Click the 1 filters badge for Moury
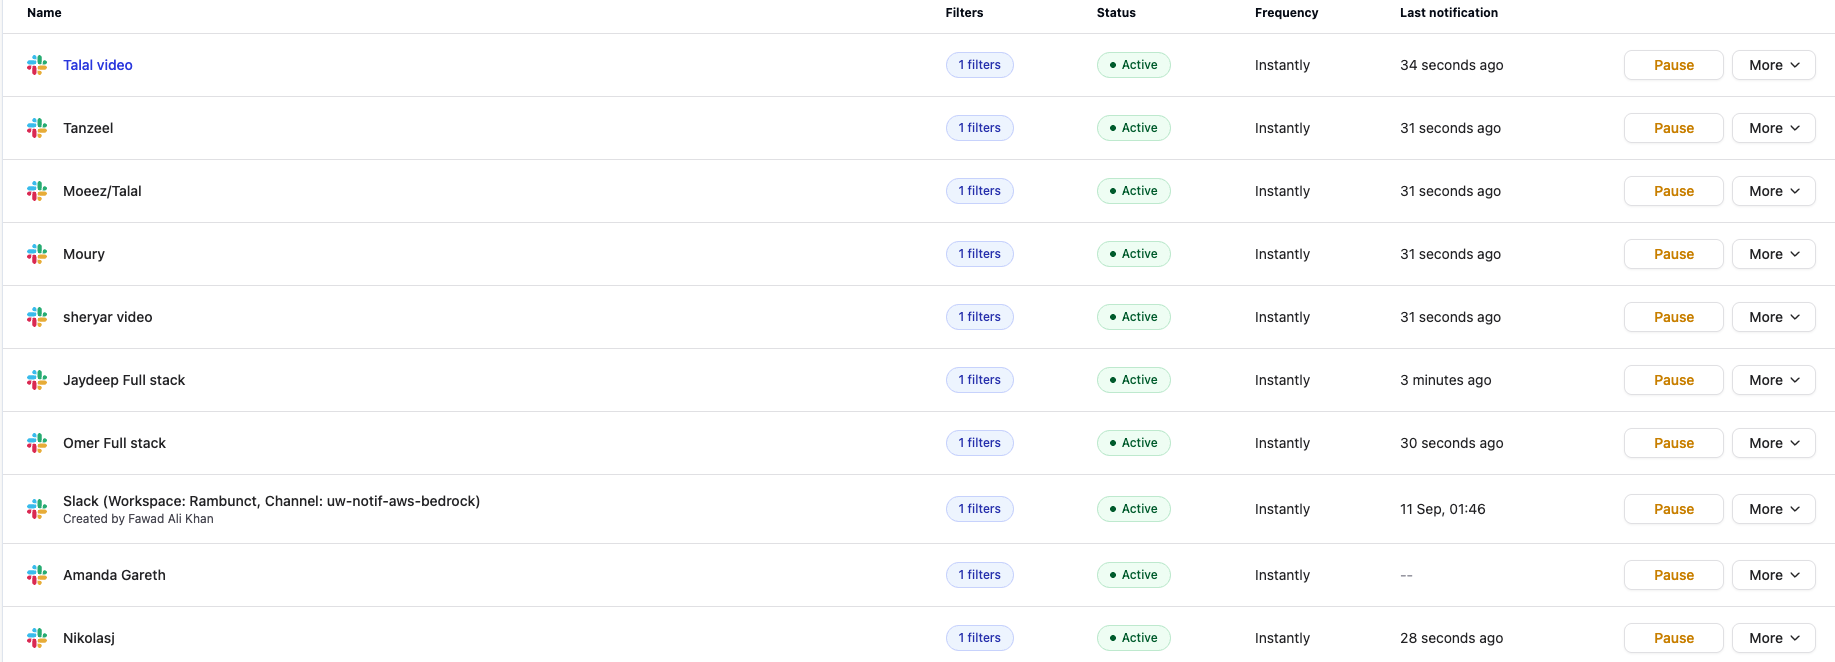This screenshot has height=662, width=1835. (x=979, y=254)
